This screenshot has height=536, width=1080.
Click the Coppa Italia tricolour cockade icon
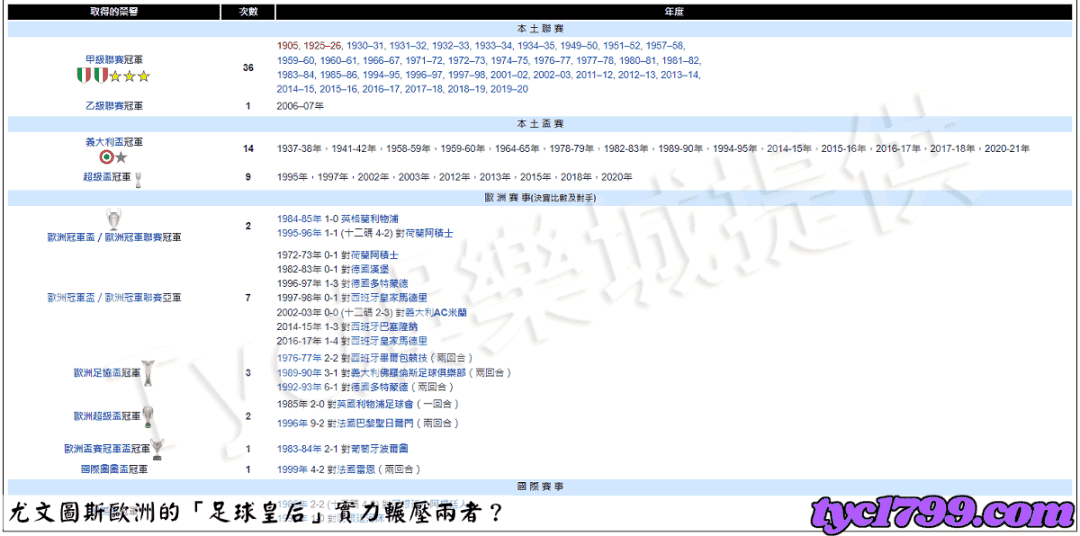coord(107,158)
